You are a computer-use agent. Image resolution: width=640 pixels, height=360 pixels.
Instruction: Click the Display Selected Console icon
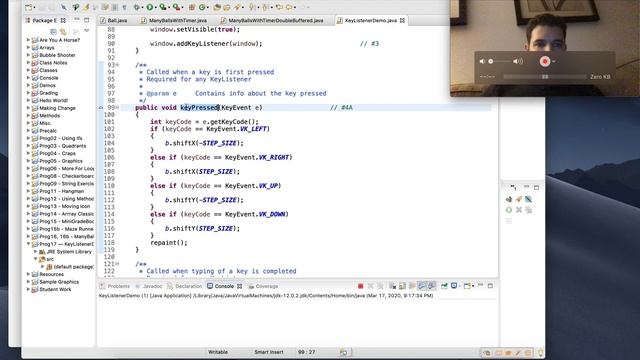(x=454, y=286)
